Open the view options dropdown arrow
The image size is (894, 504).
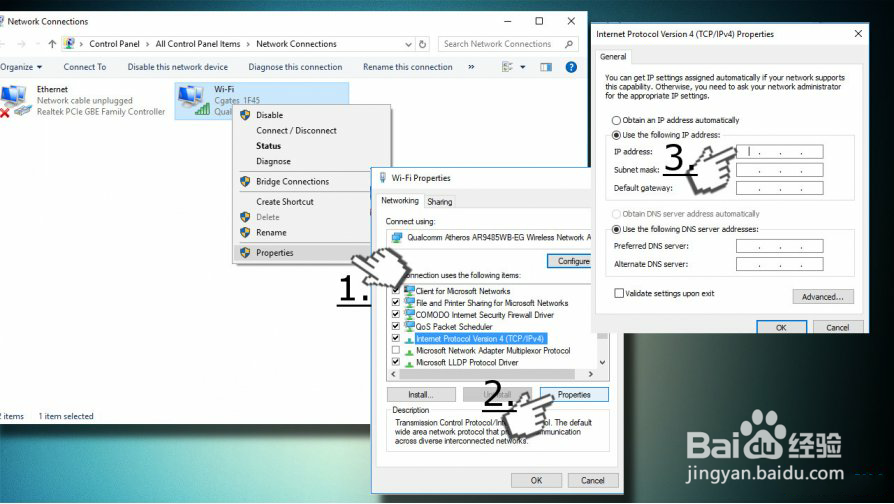[523, 67]
